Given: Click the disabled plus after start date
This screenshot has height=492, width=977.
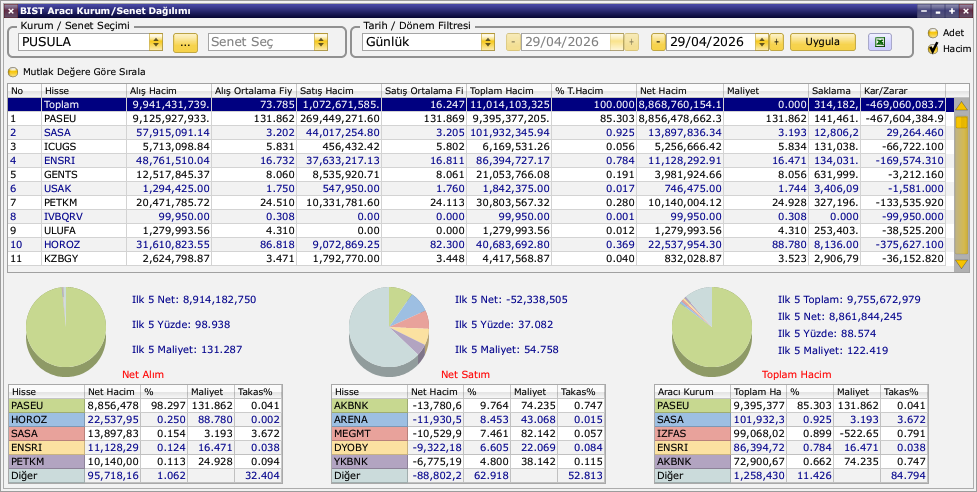Looking at the screenshot, I should [x=631, y=42].
